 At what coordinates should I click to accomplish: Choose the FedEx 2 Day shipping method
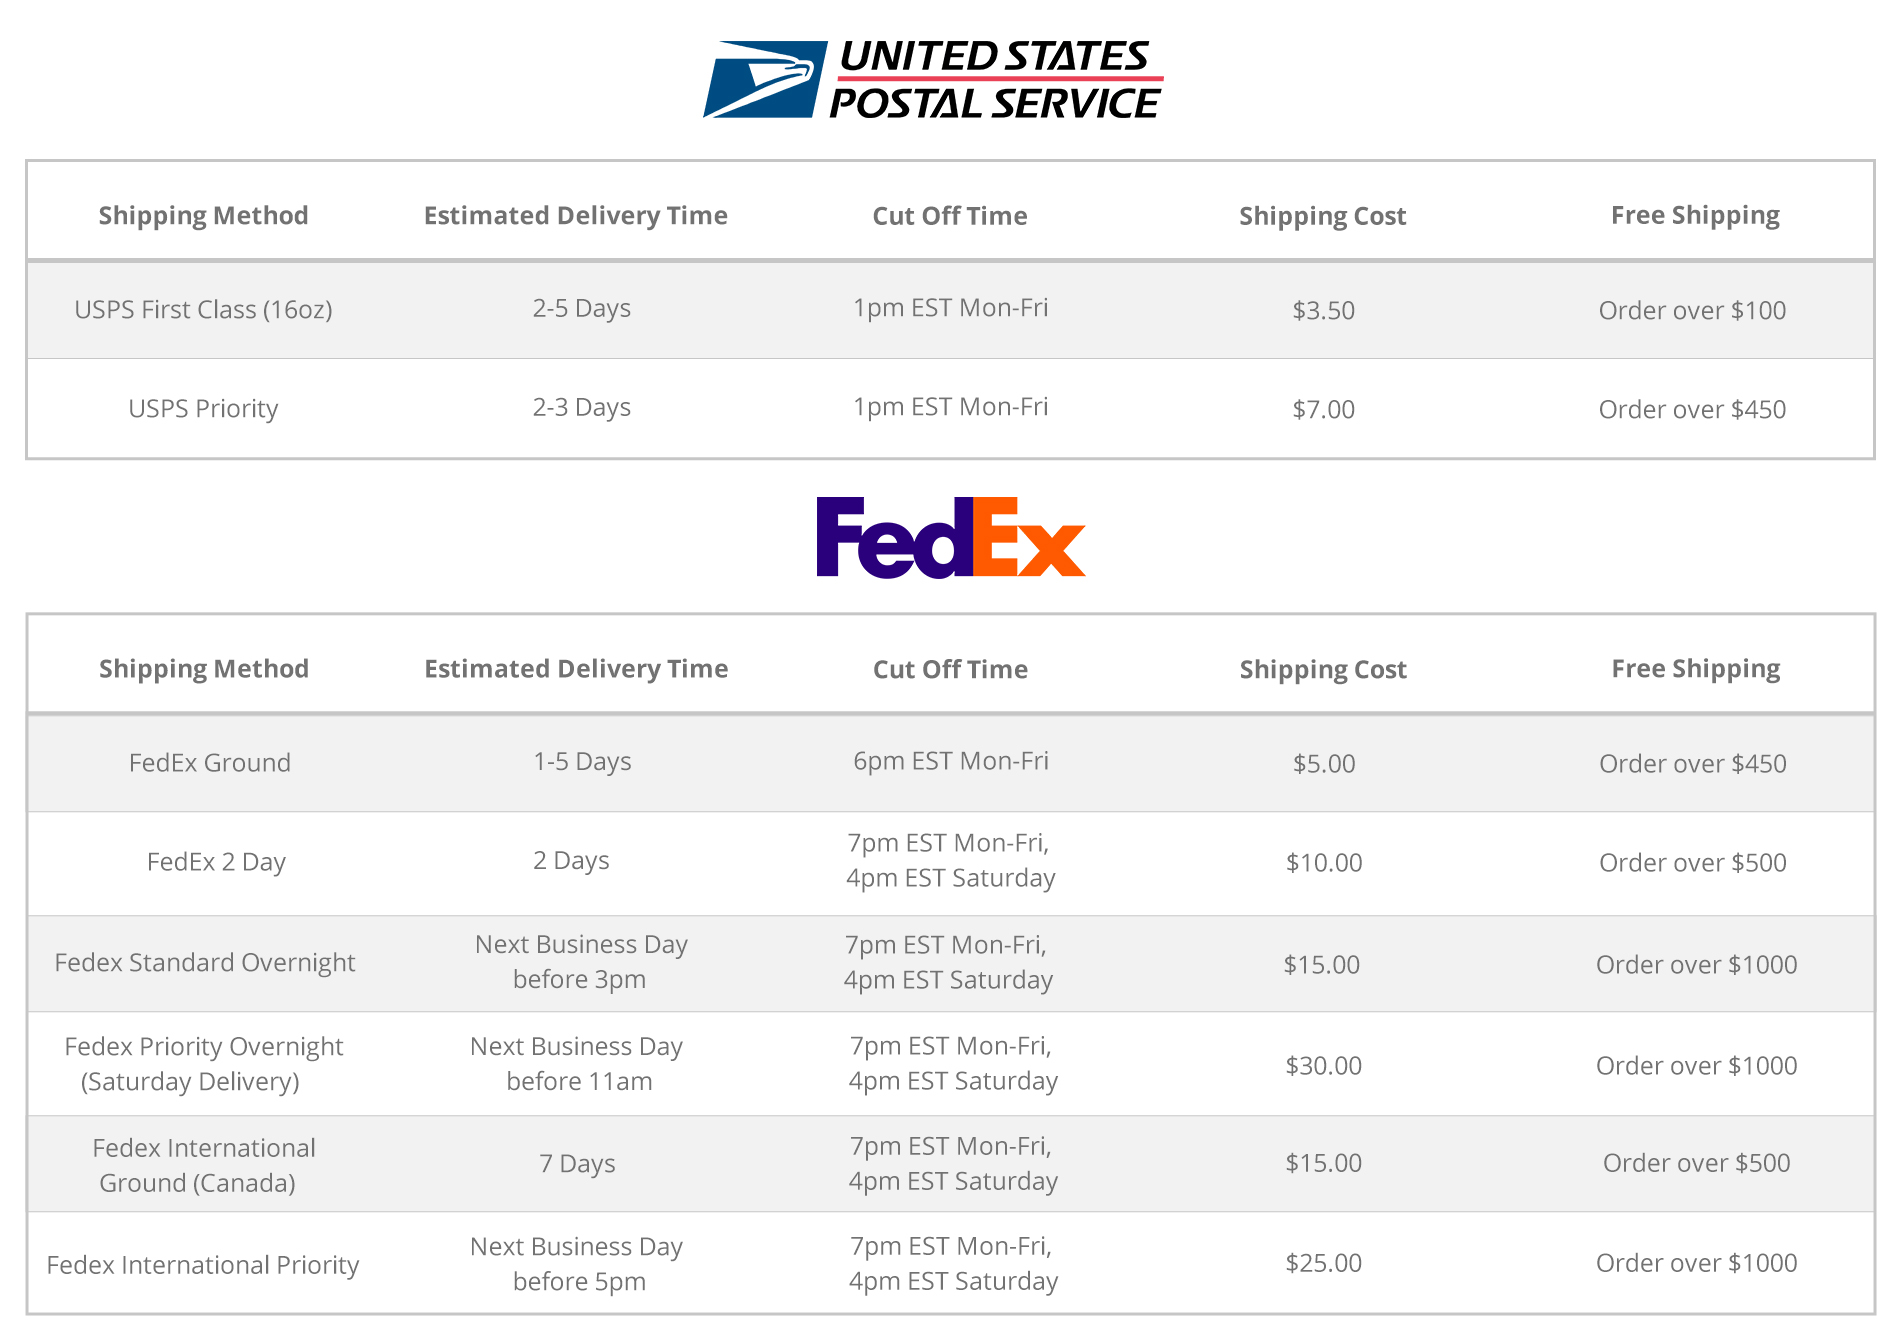click(x=216, y=862)
